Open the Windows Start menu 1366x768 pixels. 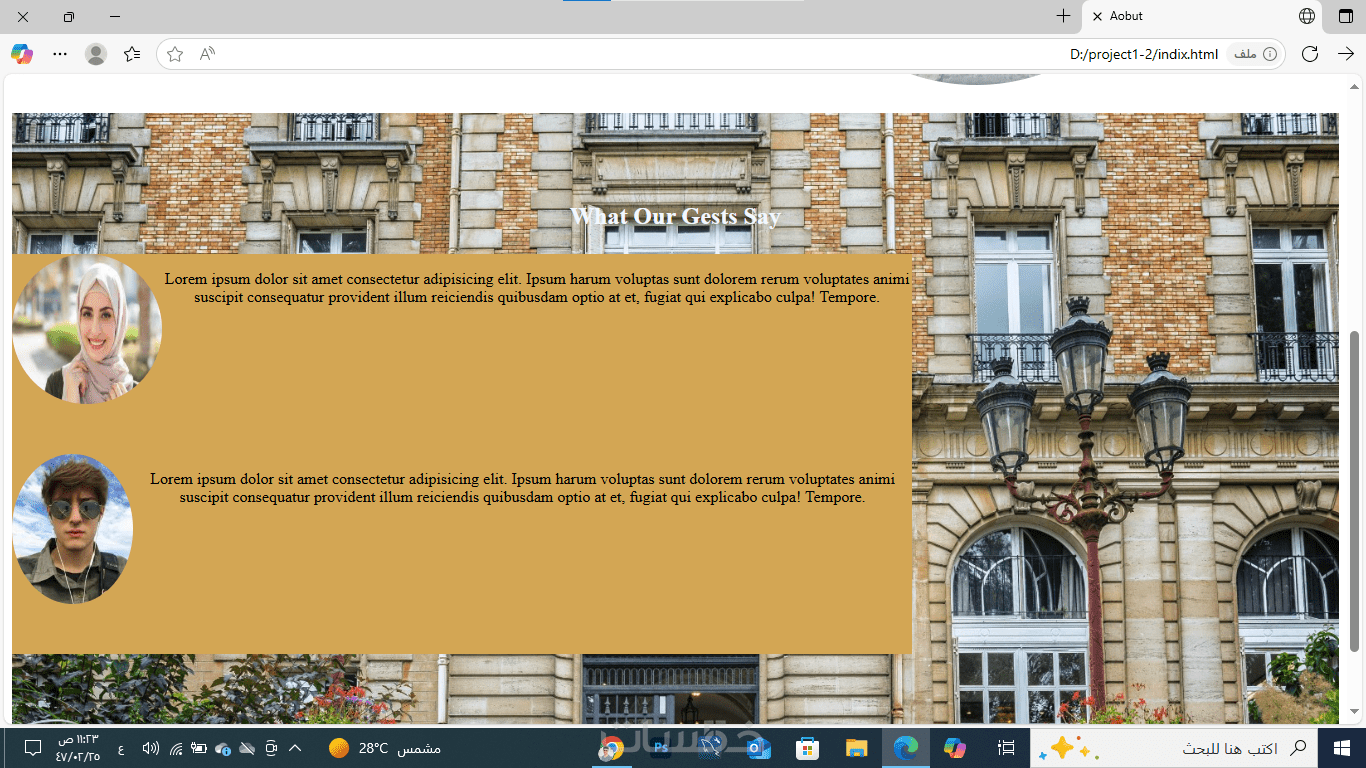(1342, 748)
